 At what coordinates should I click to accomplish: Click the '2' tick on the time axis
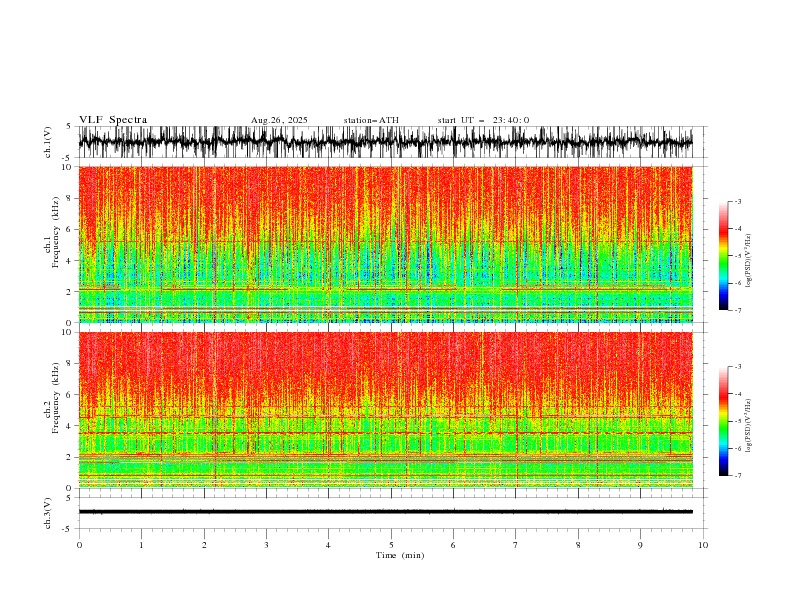tap(204, 545)
